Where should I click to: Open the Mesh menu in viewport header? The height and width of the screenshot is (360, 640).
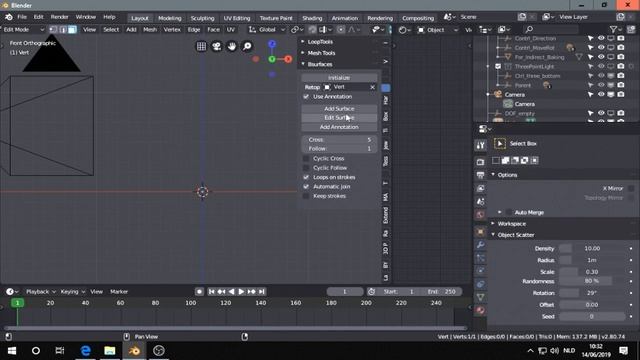click(x=150, y=29)
